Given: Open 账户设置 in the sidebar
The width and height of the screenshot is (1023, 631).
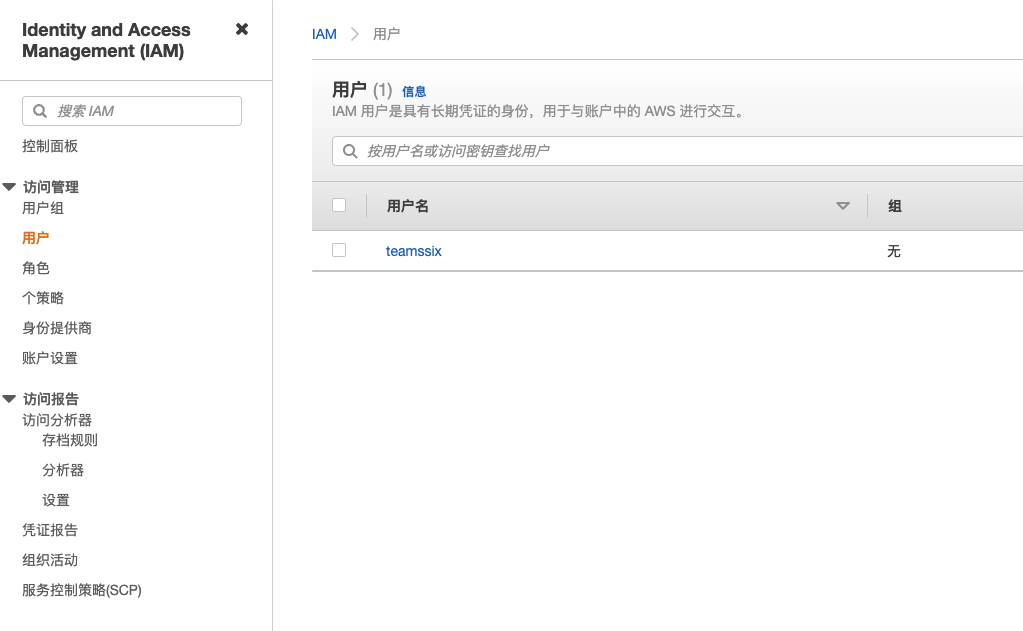Looking at the screenshot, I should (50, 358).
